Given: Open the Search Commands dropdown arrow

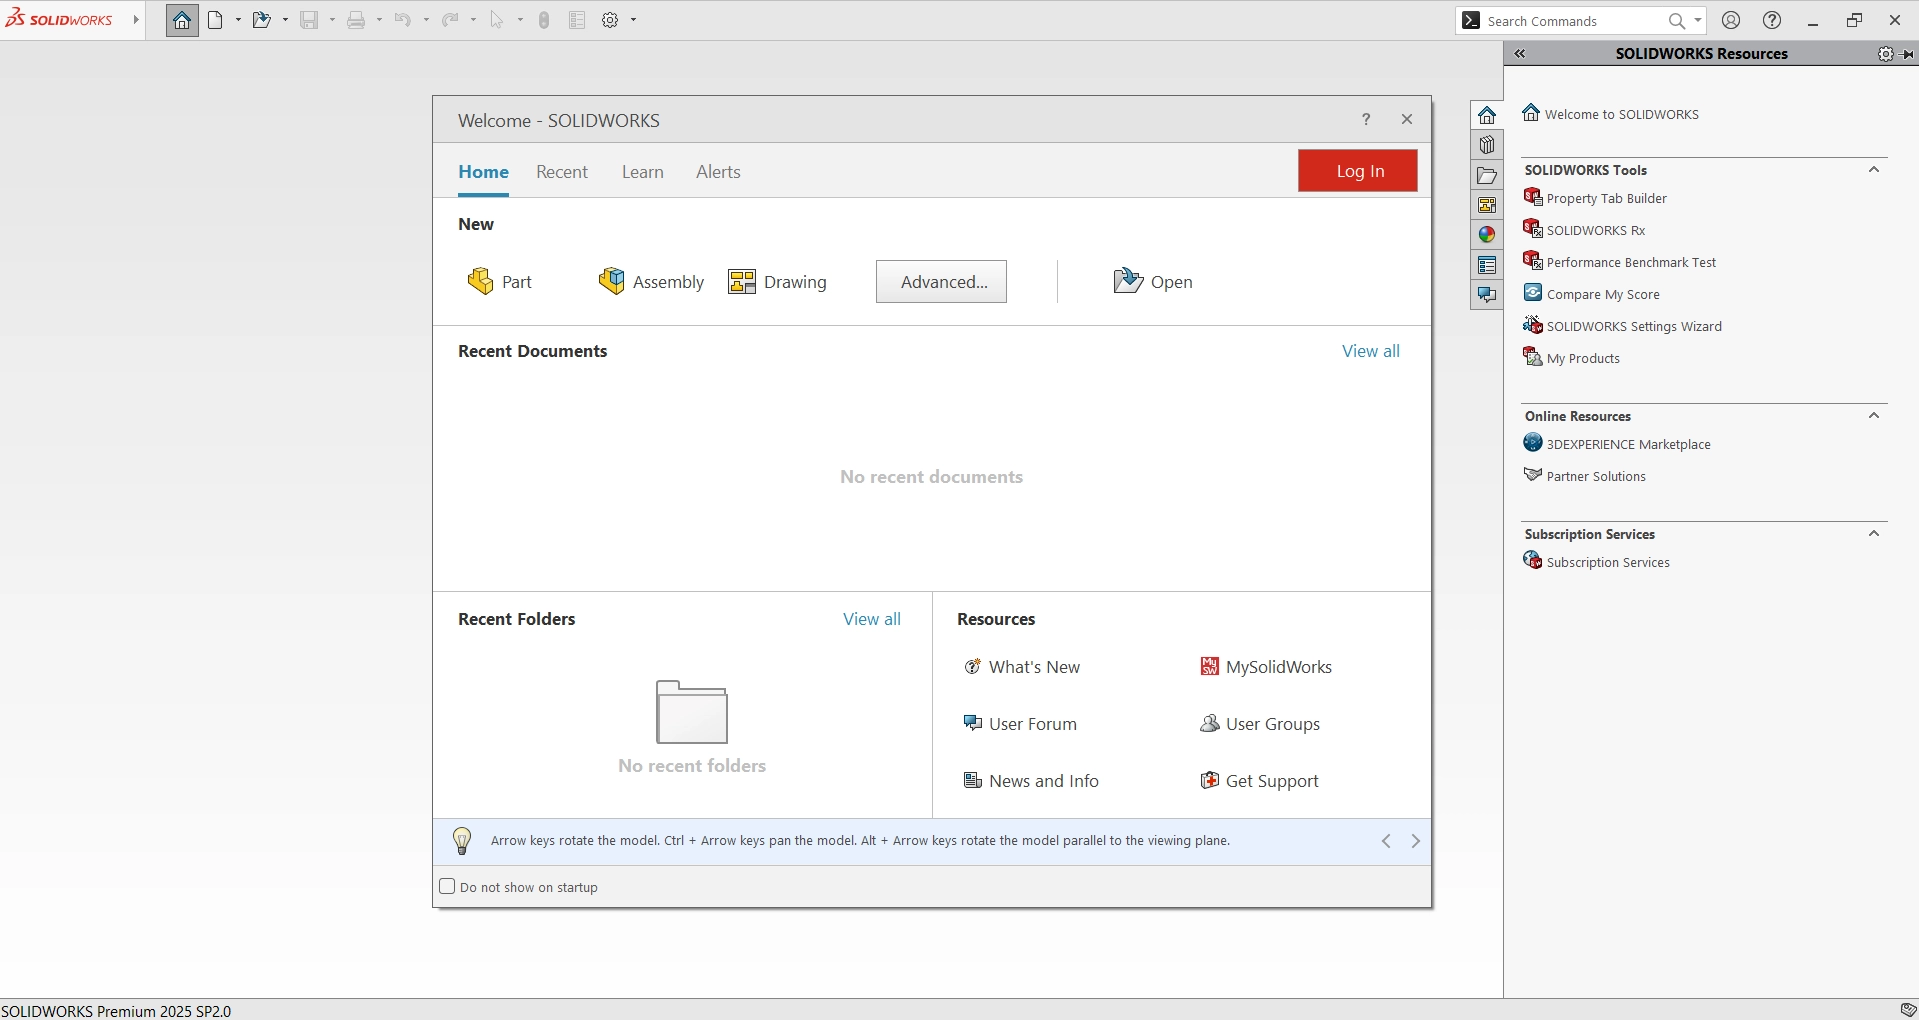Looking at the screenshot, I should tap(1698, 20).
